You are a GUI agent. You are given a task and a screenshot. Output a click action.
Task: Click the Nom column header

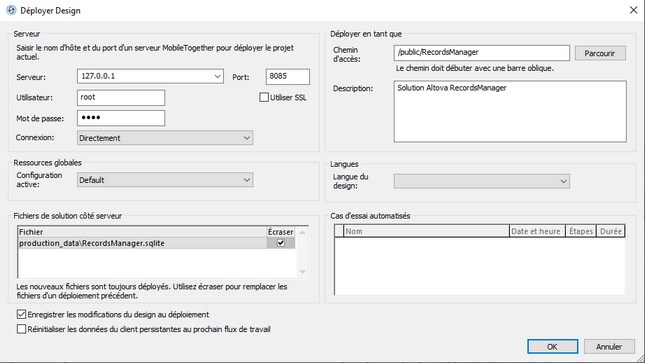coord(427,231)
